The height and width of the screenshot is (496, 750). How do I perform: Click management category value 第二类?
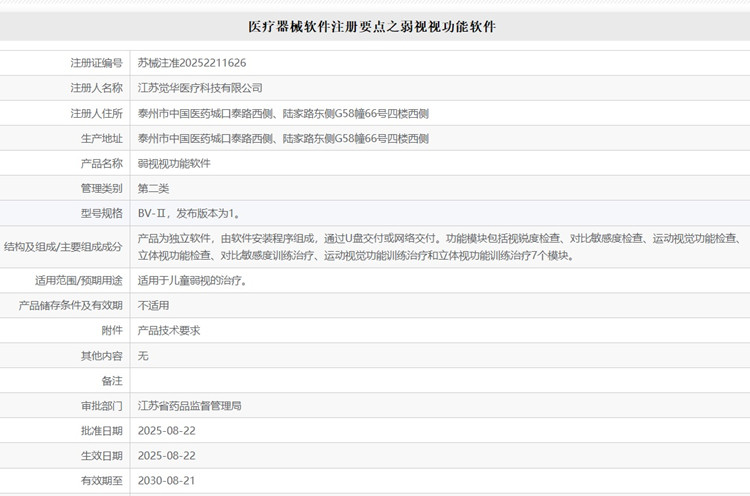click(x=153, y=188)
